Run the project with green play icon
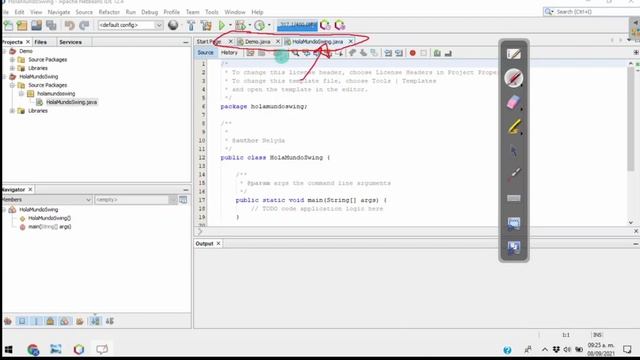Viewport: 640px width, 360px height. tap(222, 25)
